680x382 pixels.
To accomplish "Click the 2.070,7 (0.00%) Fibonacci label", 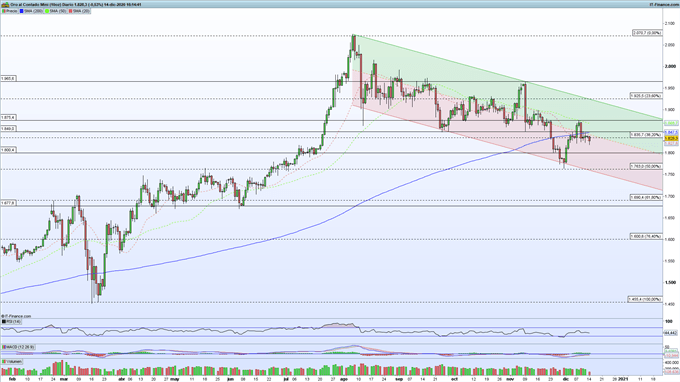I will (x=647, y=33).
